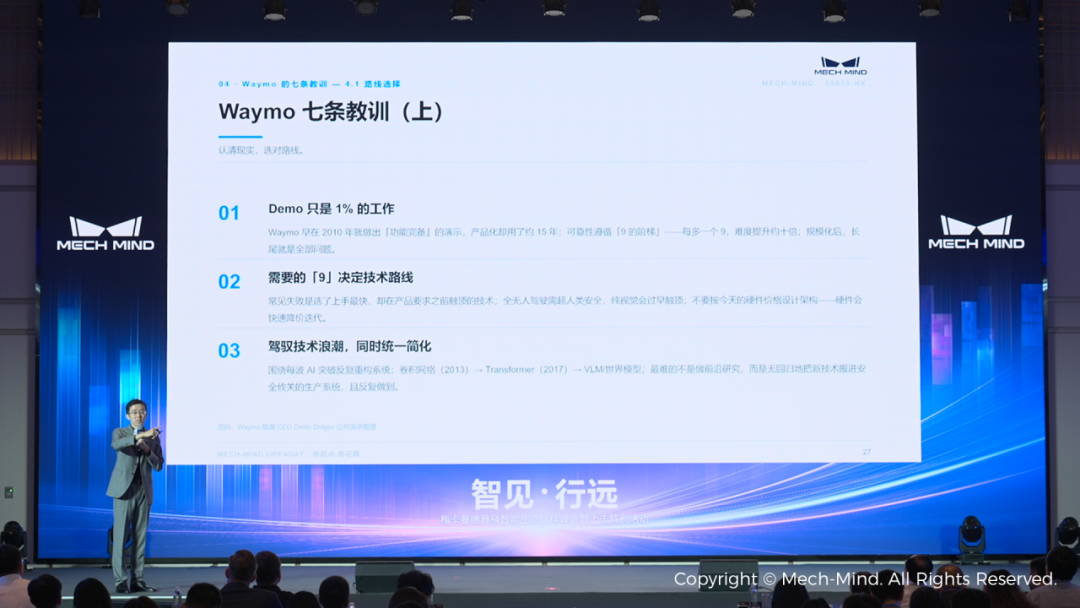Click the breadcrumb "04 · Waymo 的七条教训 — 4.1 路线选择"
The image size is (1080, 608).
pos(309,84)
